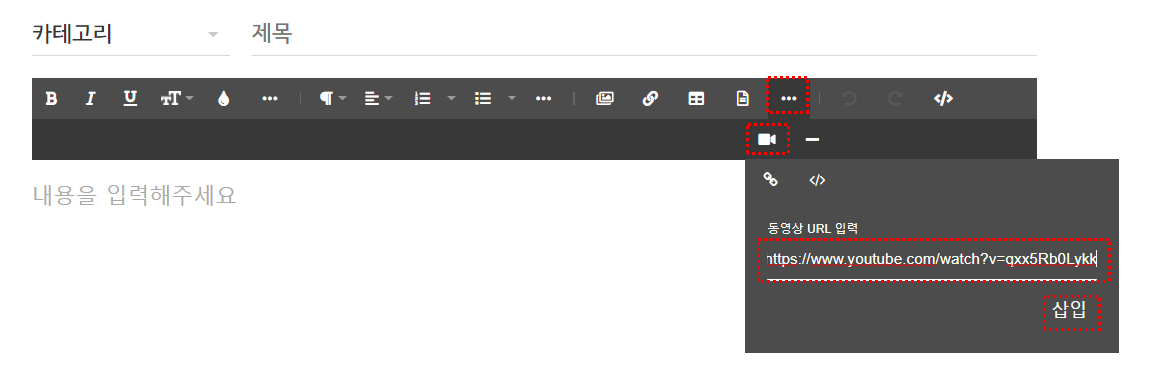This screenshot has height=390, width=1169.
Task: Focus the 동영상 URL input field
Action: pos(932,259)
